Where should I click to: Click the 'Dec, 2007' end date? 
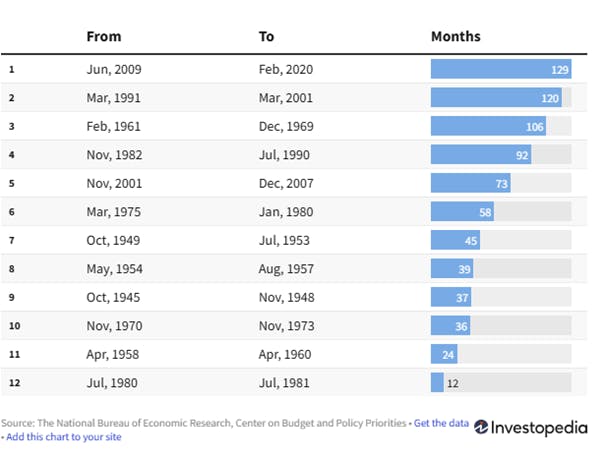(286, 184)
